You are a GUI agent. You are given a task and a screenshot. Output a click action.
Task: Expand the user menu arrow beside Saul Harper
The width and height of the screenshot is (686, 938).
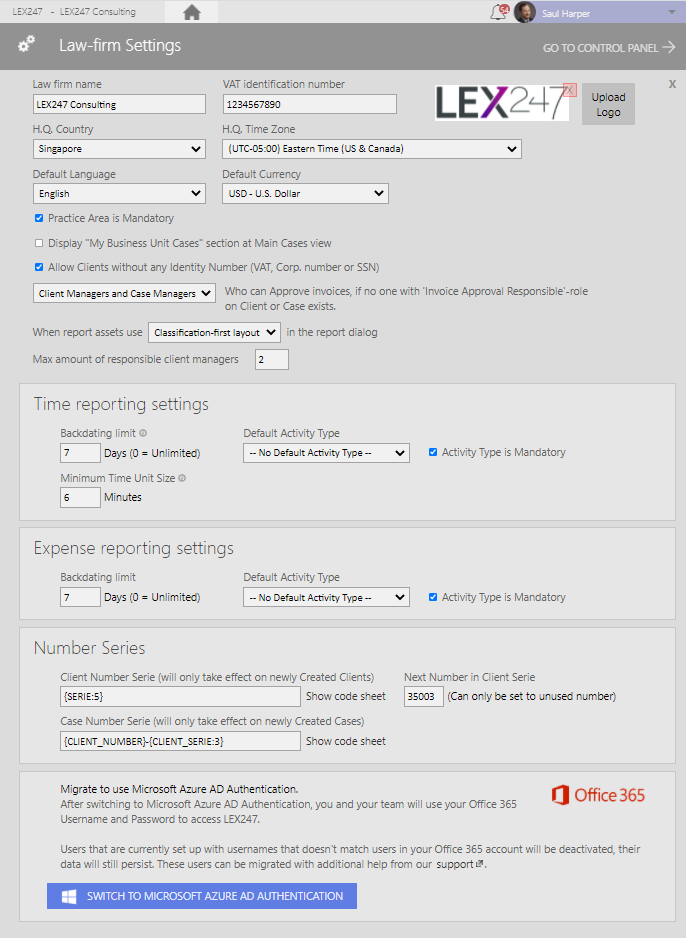click(672, 12)
